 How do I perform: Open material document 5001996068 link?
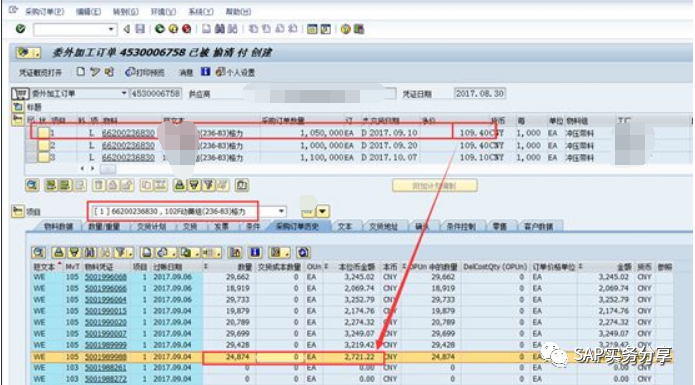[105, 277]
